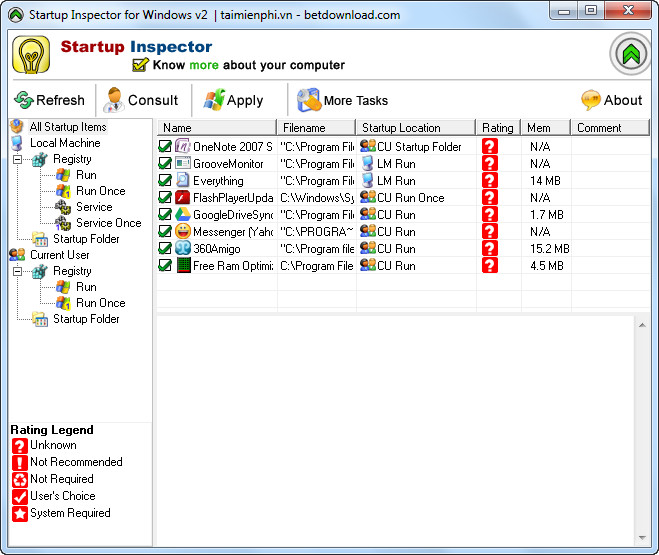
Task: Sort by the Filename column header
Action: pyautogui.click(x=316, y=128)
